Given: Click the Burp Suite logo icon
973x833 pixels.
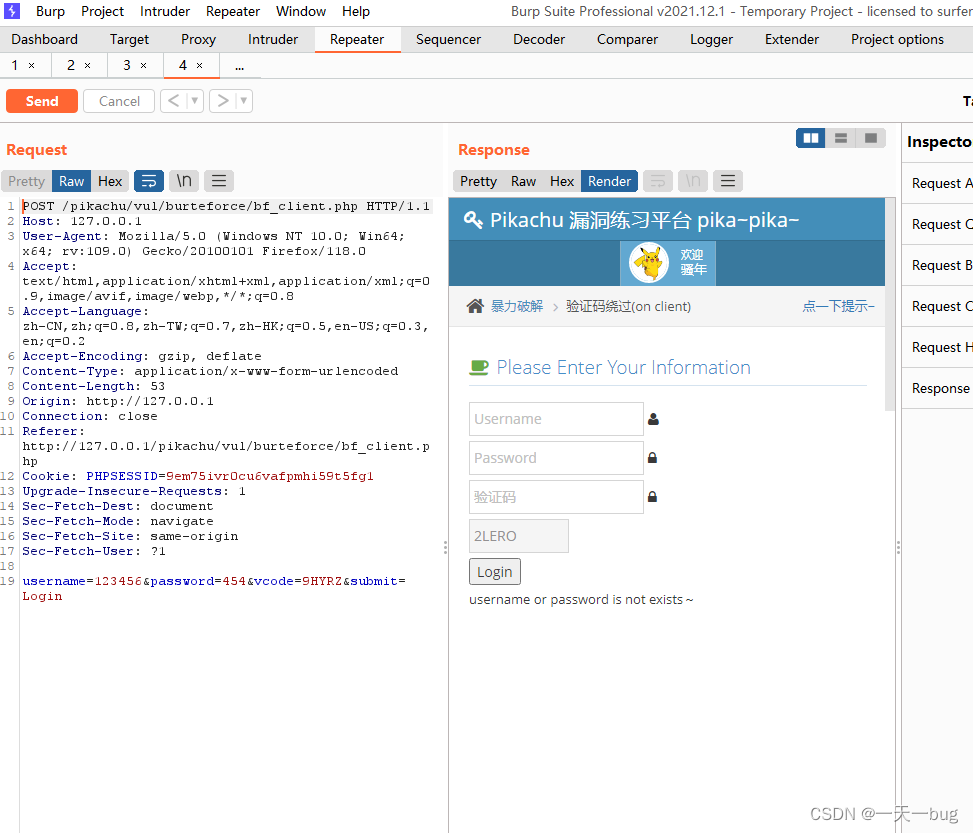Looking at the screenshot, I should point(12,11).
